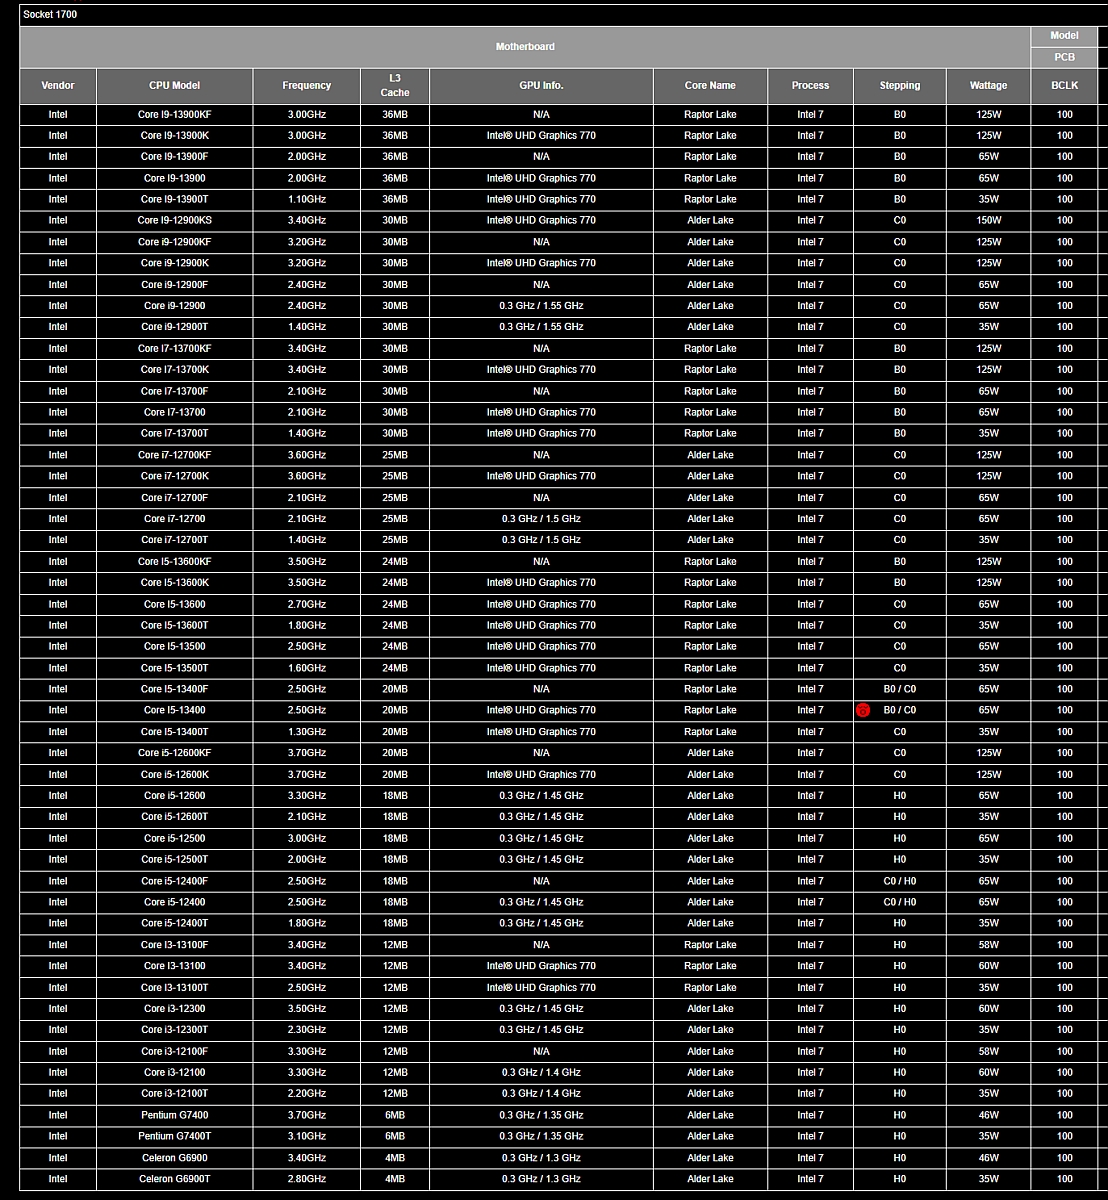Select the Core i3-12300T cell
This screenshot has width=1108, height=1200.
175,1030
